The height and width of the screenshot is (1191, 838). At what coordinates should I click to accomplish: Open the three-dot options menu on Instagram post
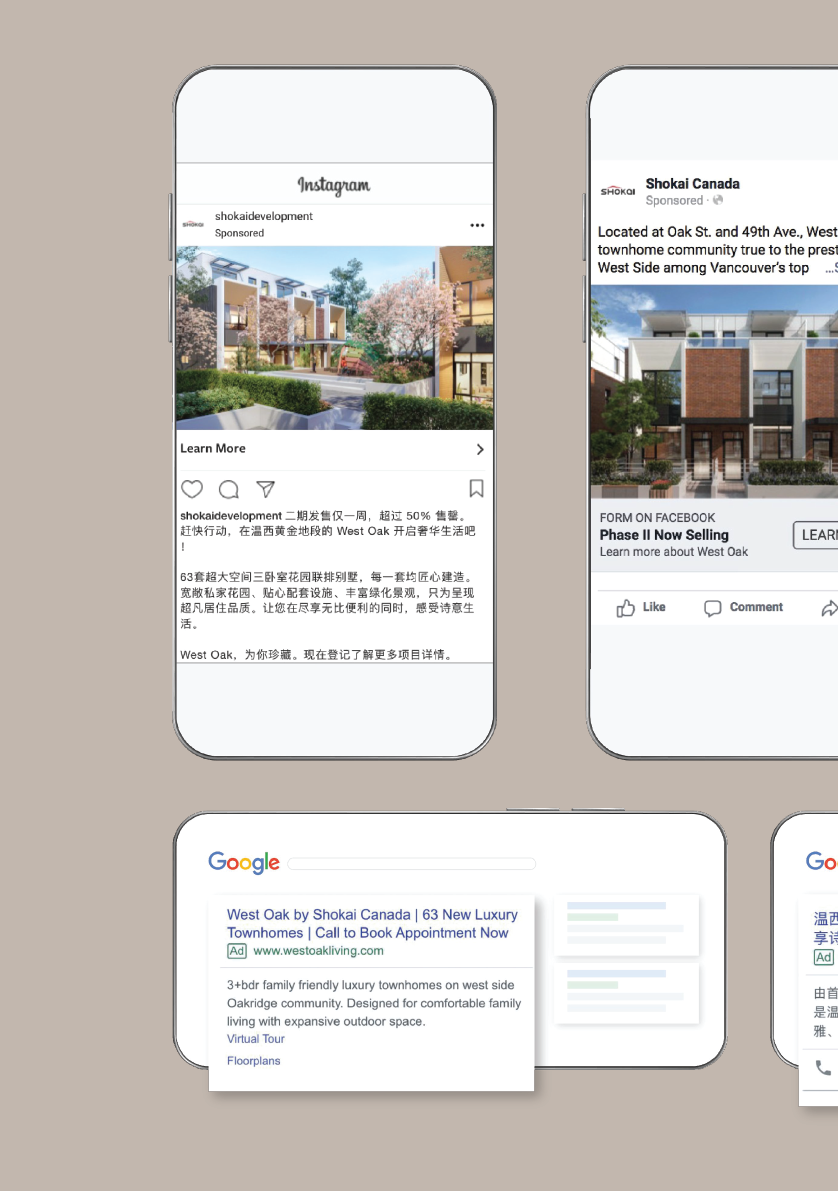click(x=477, y=225)
